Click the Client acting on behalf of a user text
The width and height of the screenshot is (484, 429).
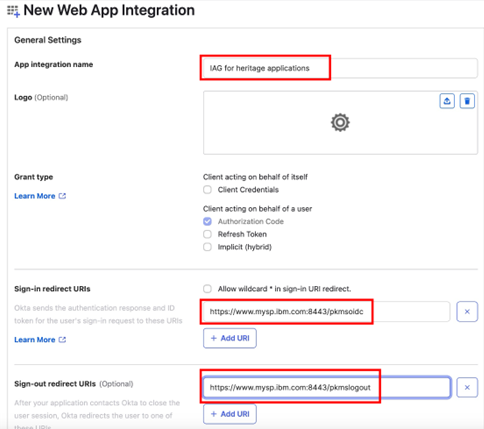tap(257, 209)
